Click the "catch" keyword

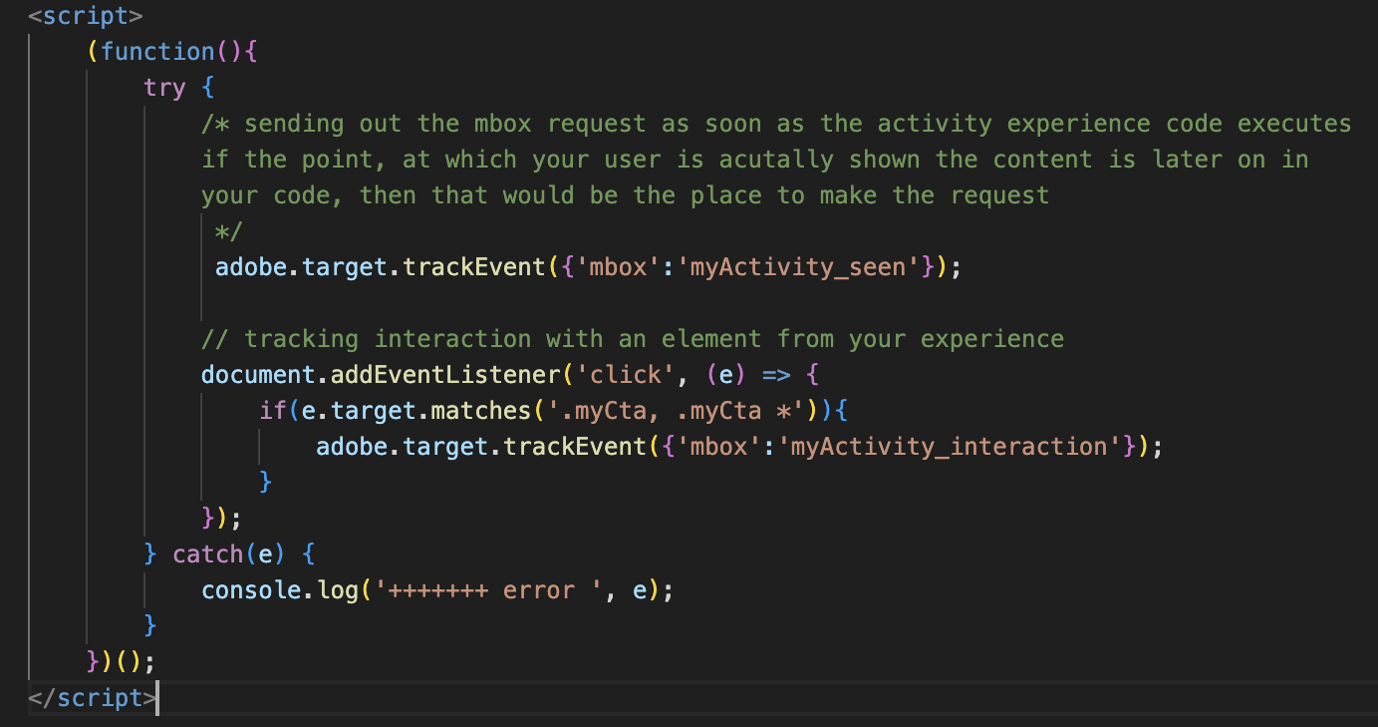click(208, 554)
